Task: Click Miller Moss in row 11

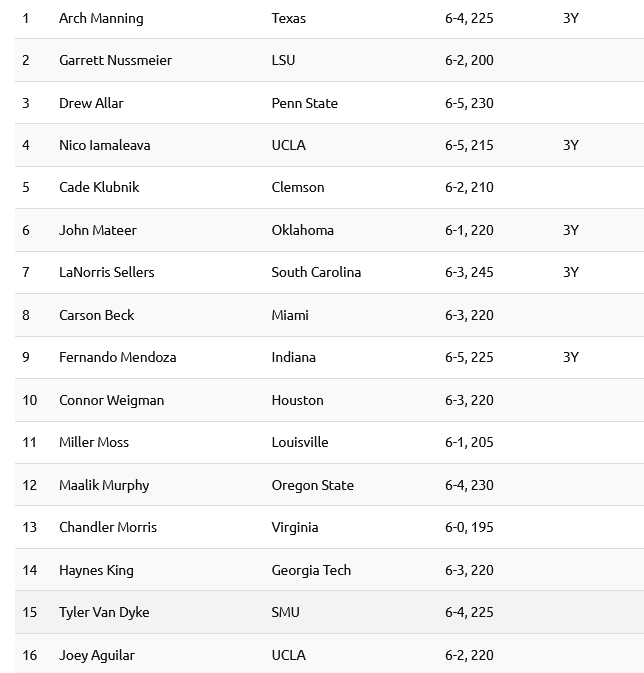Action: (94, 442)
